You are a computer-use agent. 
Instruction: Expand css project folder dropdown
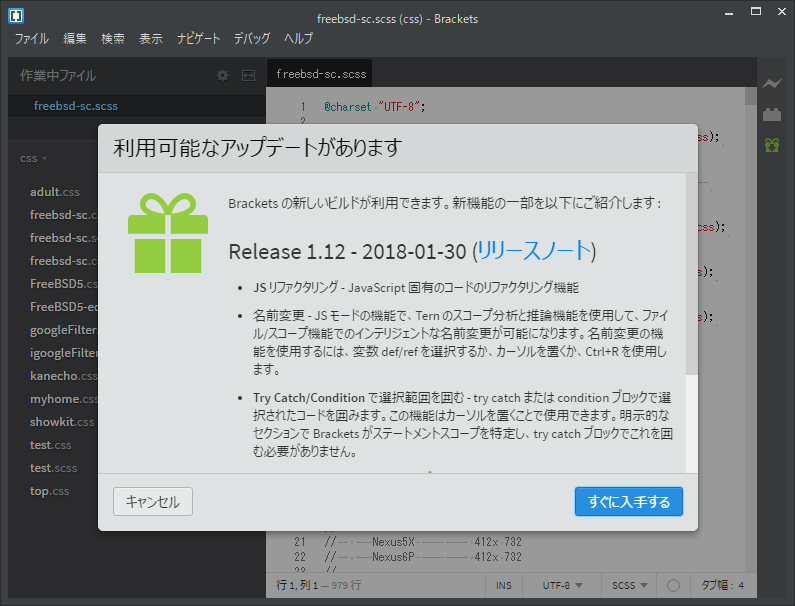[33, 159]
